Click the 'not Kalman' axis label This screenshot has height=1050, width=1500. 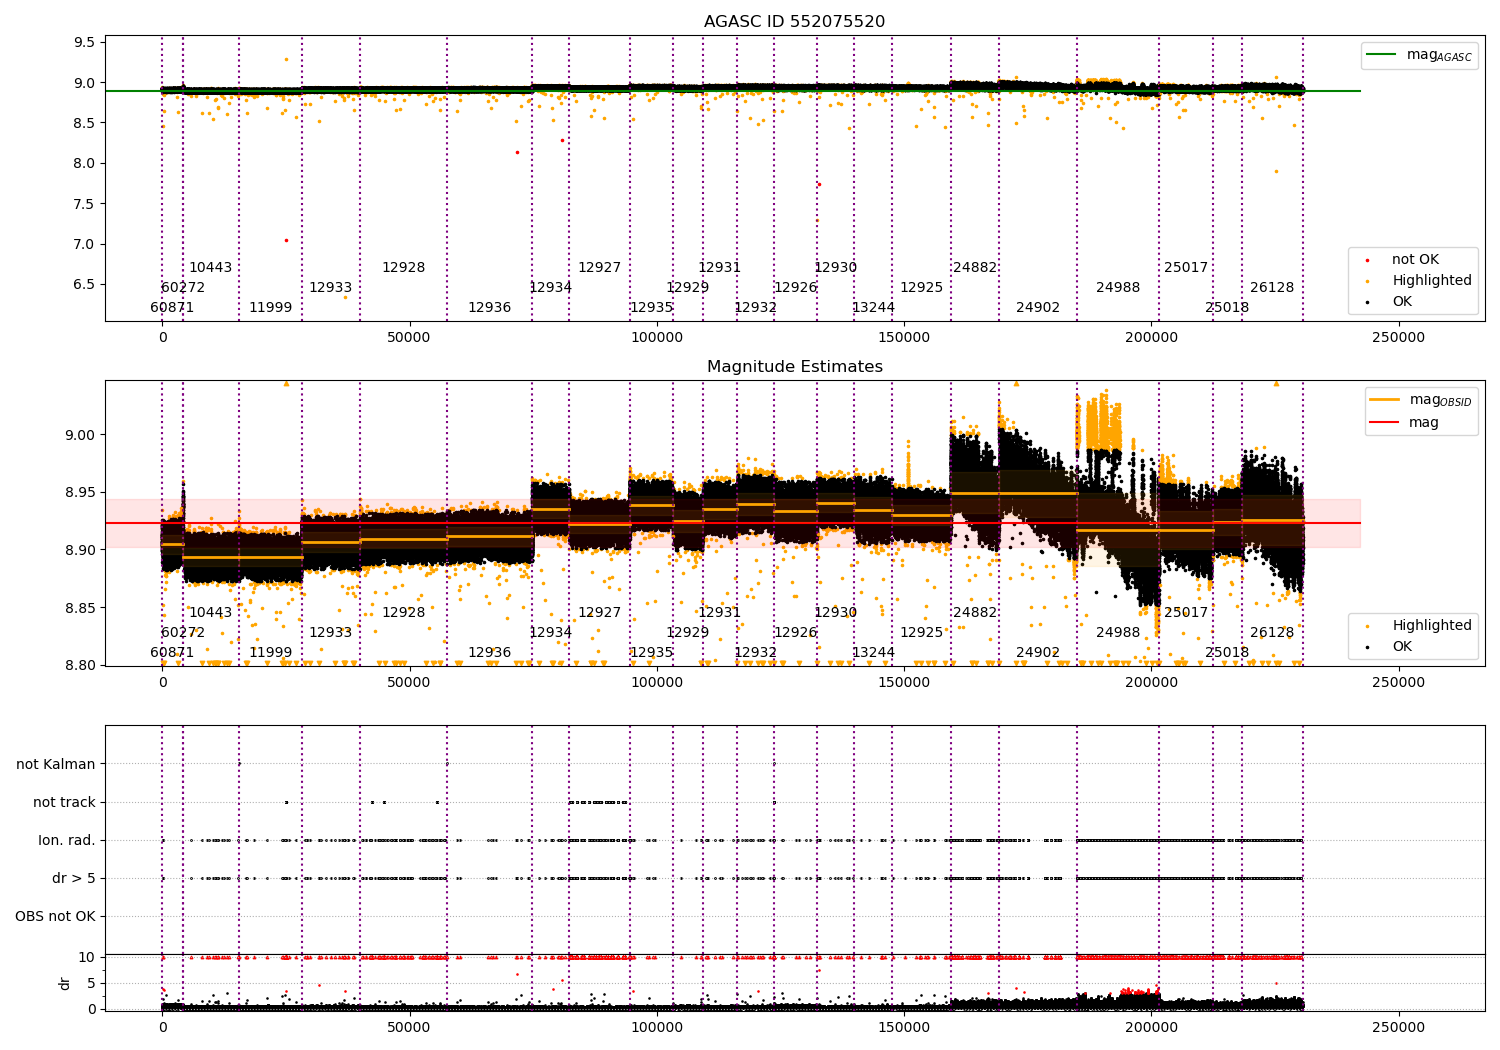pos(56,764)
